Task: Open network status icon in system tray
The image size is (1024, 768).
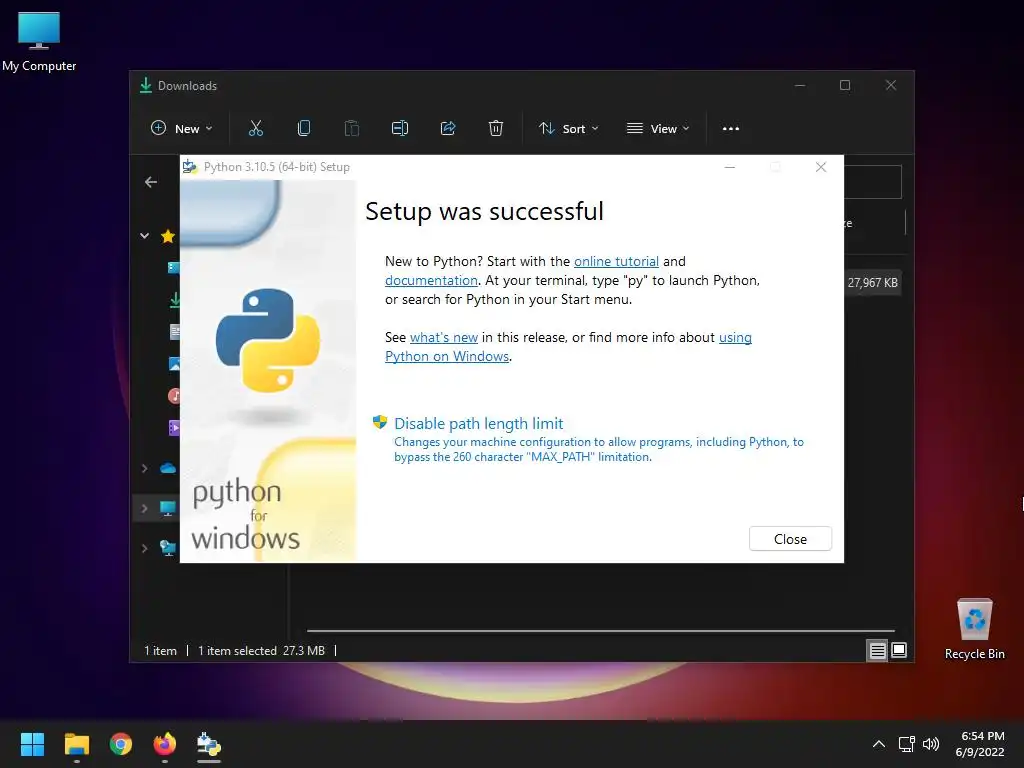Action: pos(906,744)
